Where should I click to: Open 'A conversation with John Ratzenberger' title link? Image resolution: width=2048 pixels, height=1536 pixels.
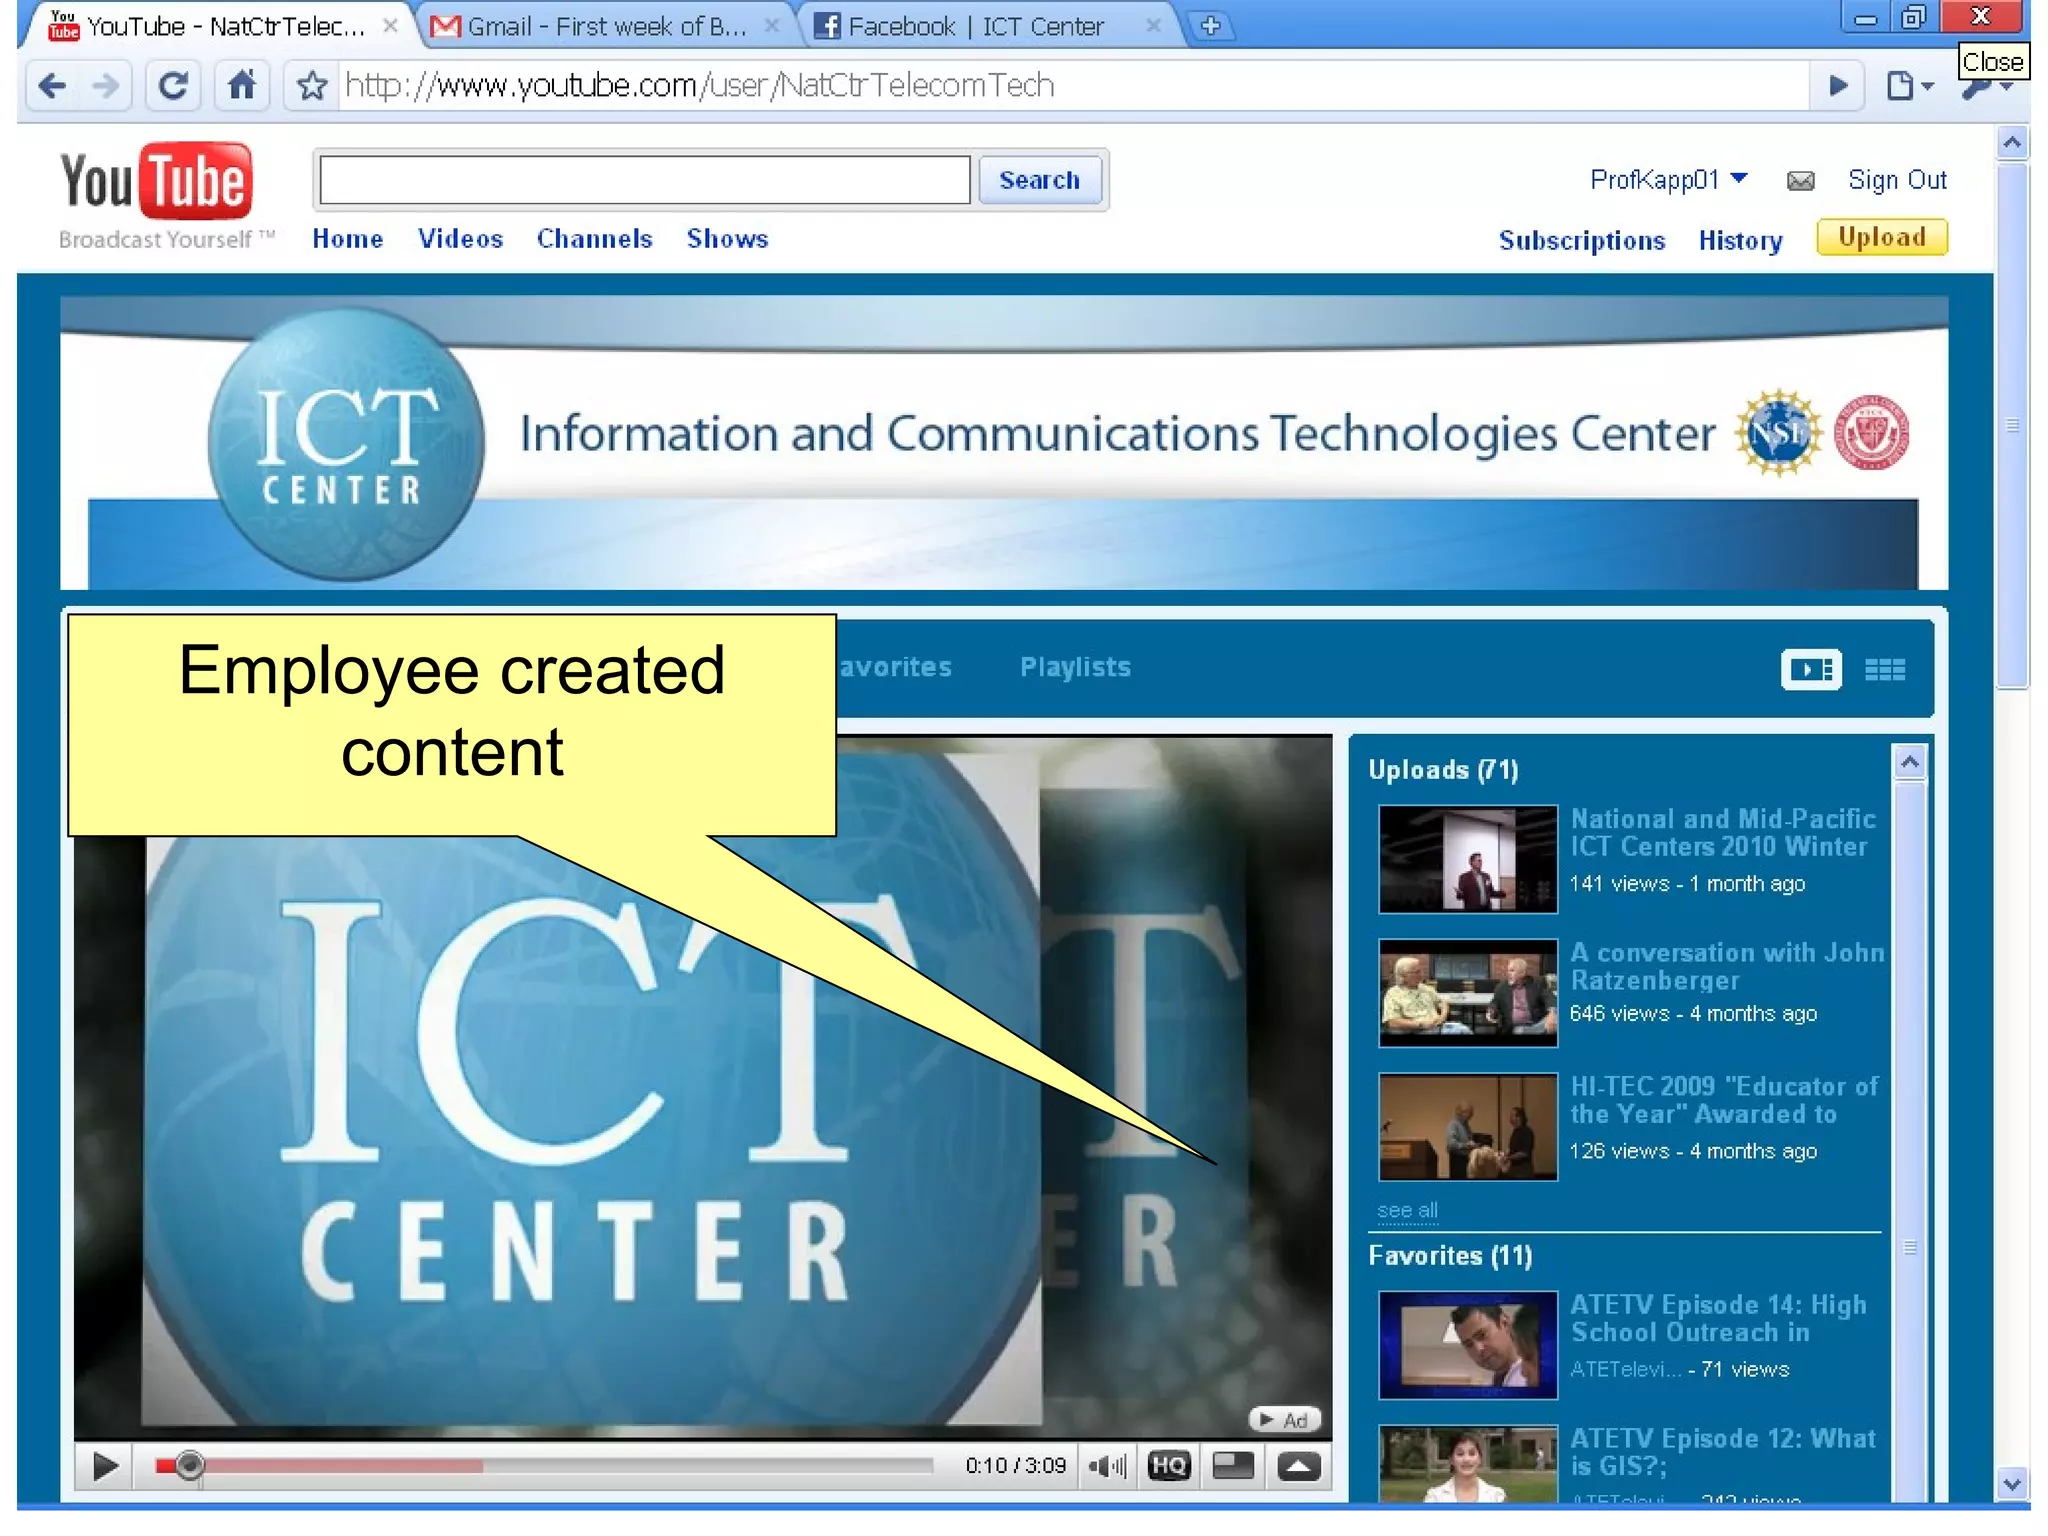click(1727, 967)
